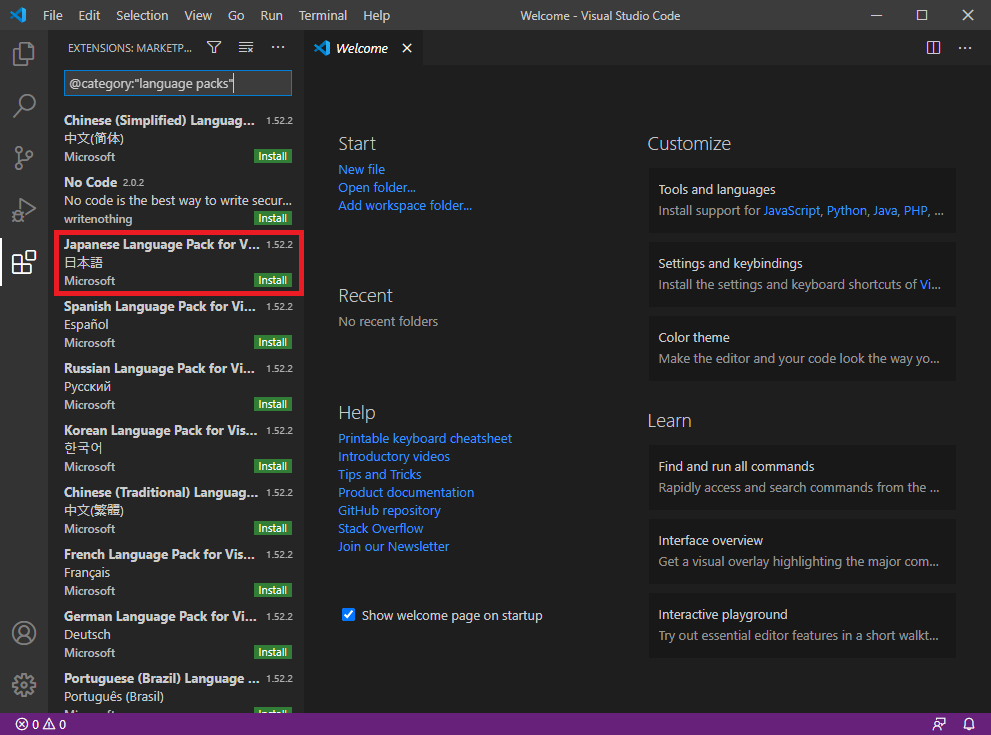Click Join our Newsletter link

[394, 546]
